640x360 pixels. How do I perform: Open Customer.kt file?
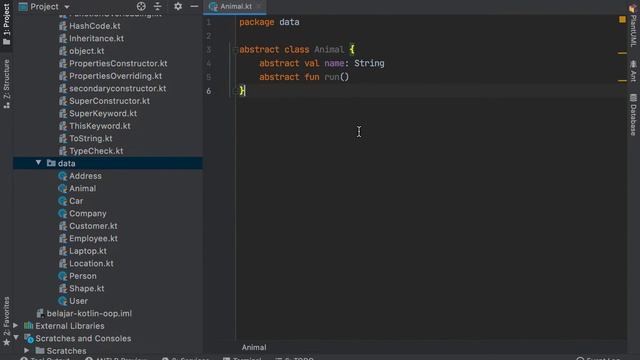pos(93,226)
